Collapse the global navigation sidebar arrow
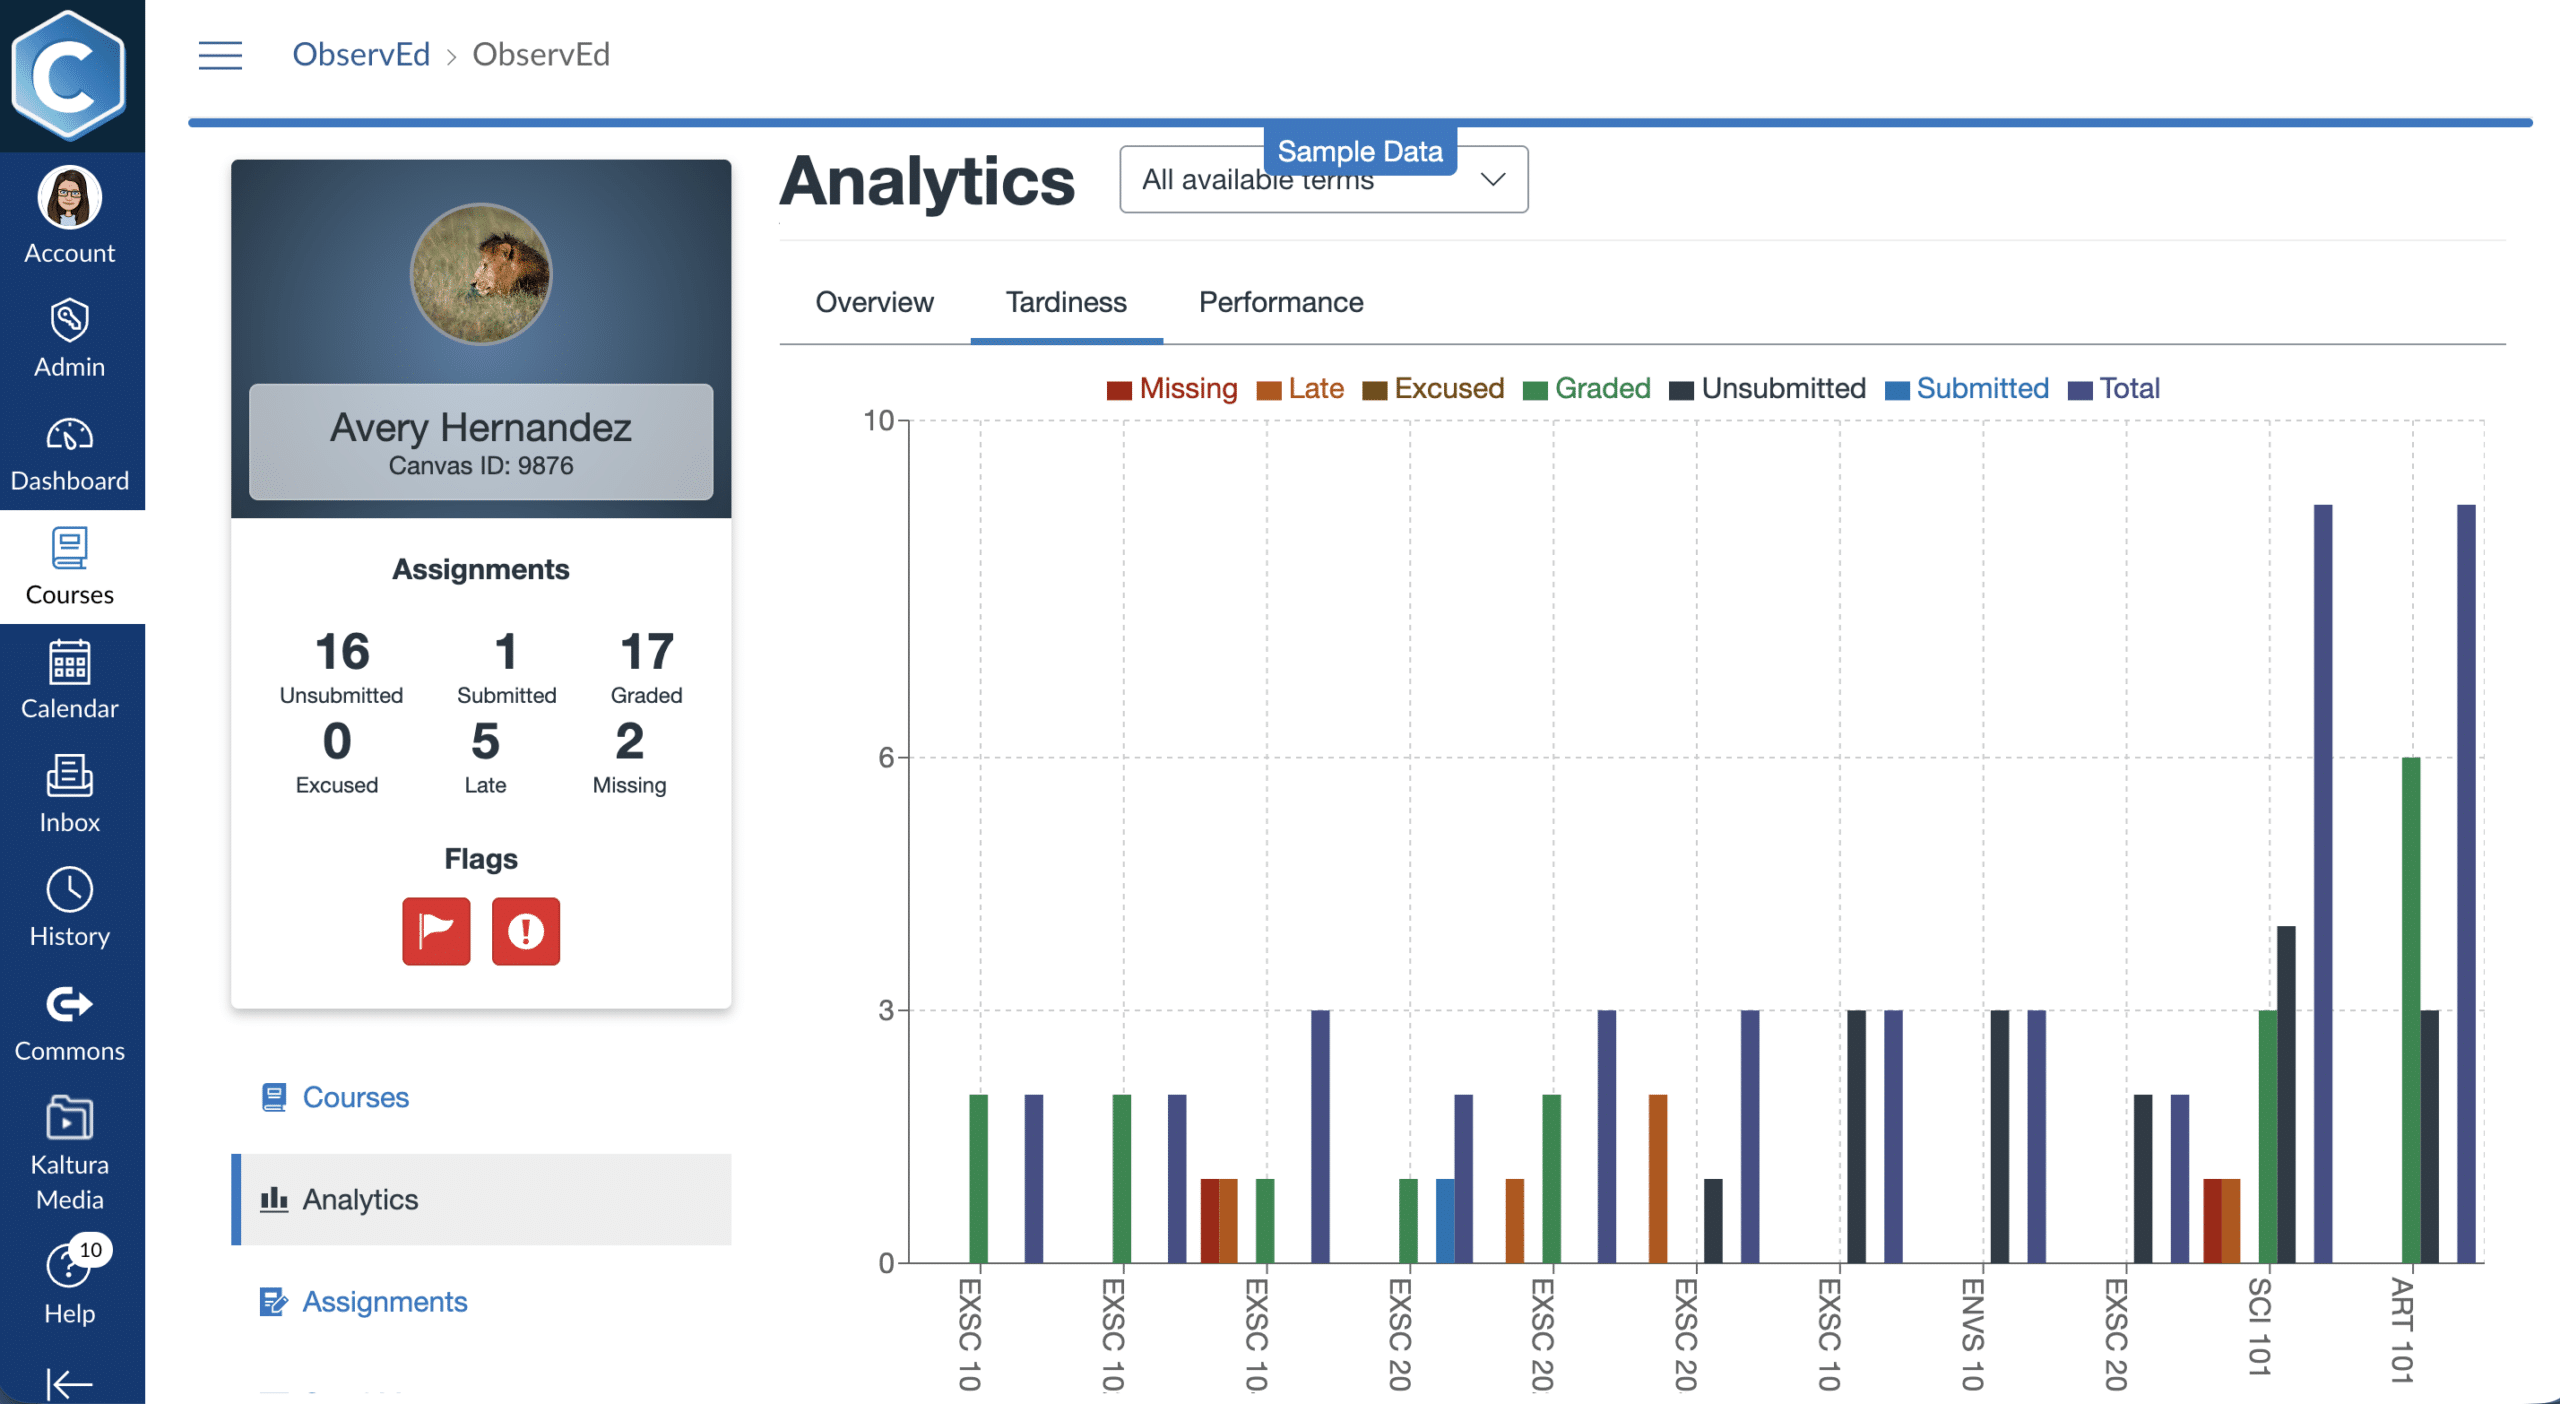This screenshot has height=1404, width=2560. (x=69, y=1384)
